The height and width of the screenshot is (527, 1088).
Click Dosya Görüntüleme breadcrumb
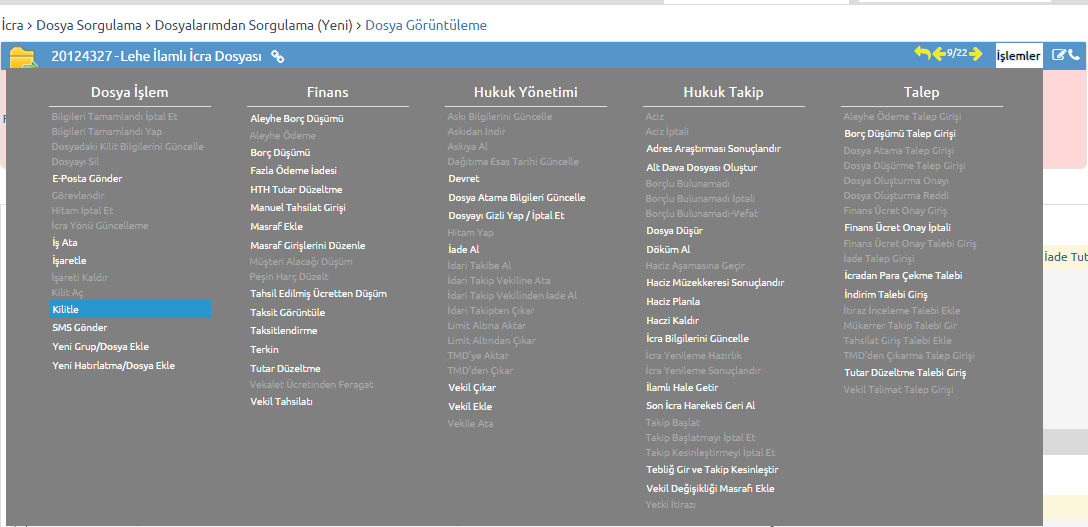426,26
